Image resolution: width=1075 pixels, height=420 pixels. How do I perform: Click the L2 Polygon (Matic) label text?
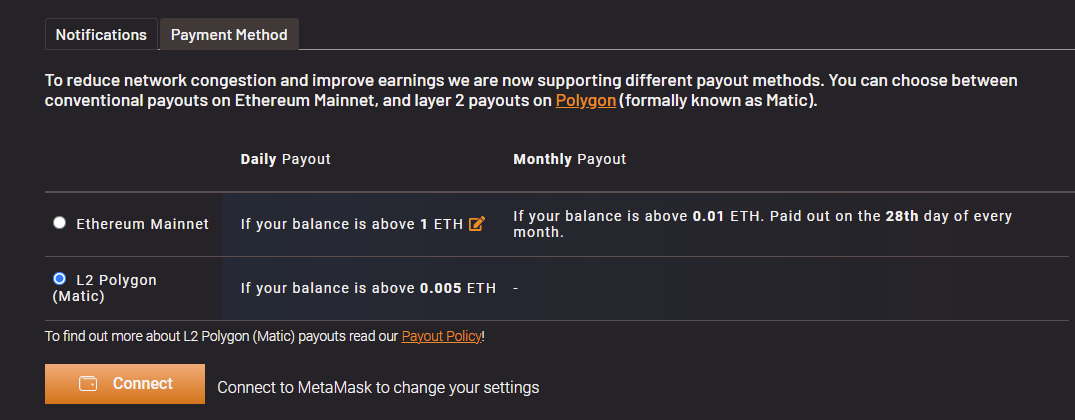(x=104, y=288)
